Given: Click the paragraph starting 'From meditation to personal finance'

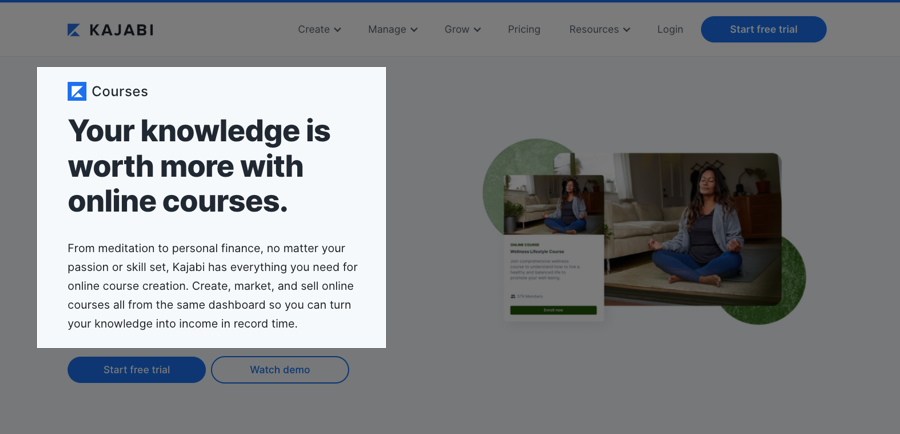Looking at the screenshot, I should tap(212, 286).
